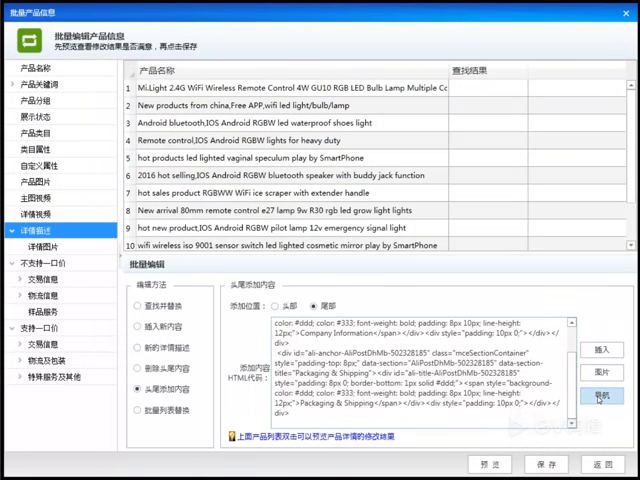This screenshot has width=640, height=480.
Task: Expand 交易信息 under 不支持一口价
Action: (x=20, y=279)
